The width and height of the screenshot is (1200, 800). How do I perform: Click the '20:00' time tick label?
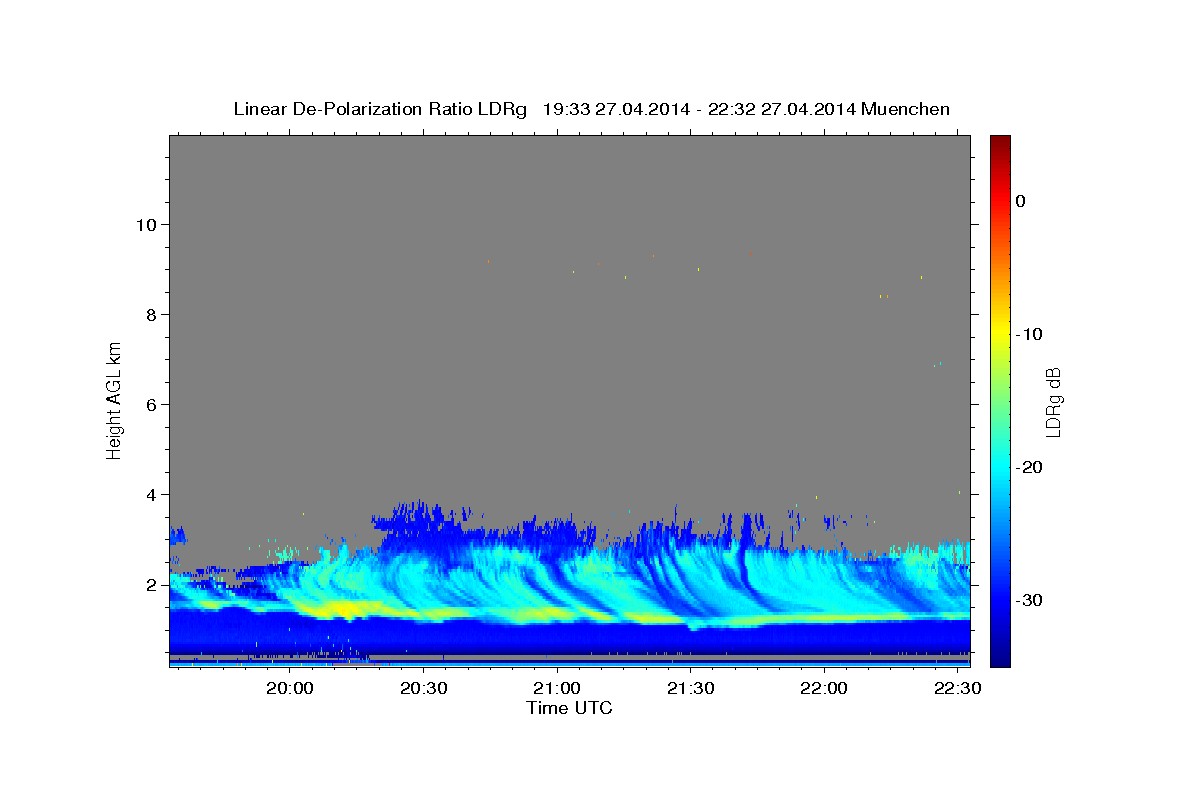(x=290, y=689)
